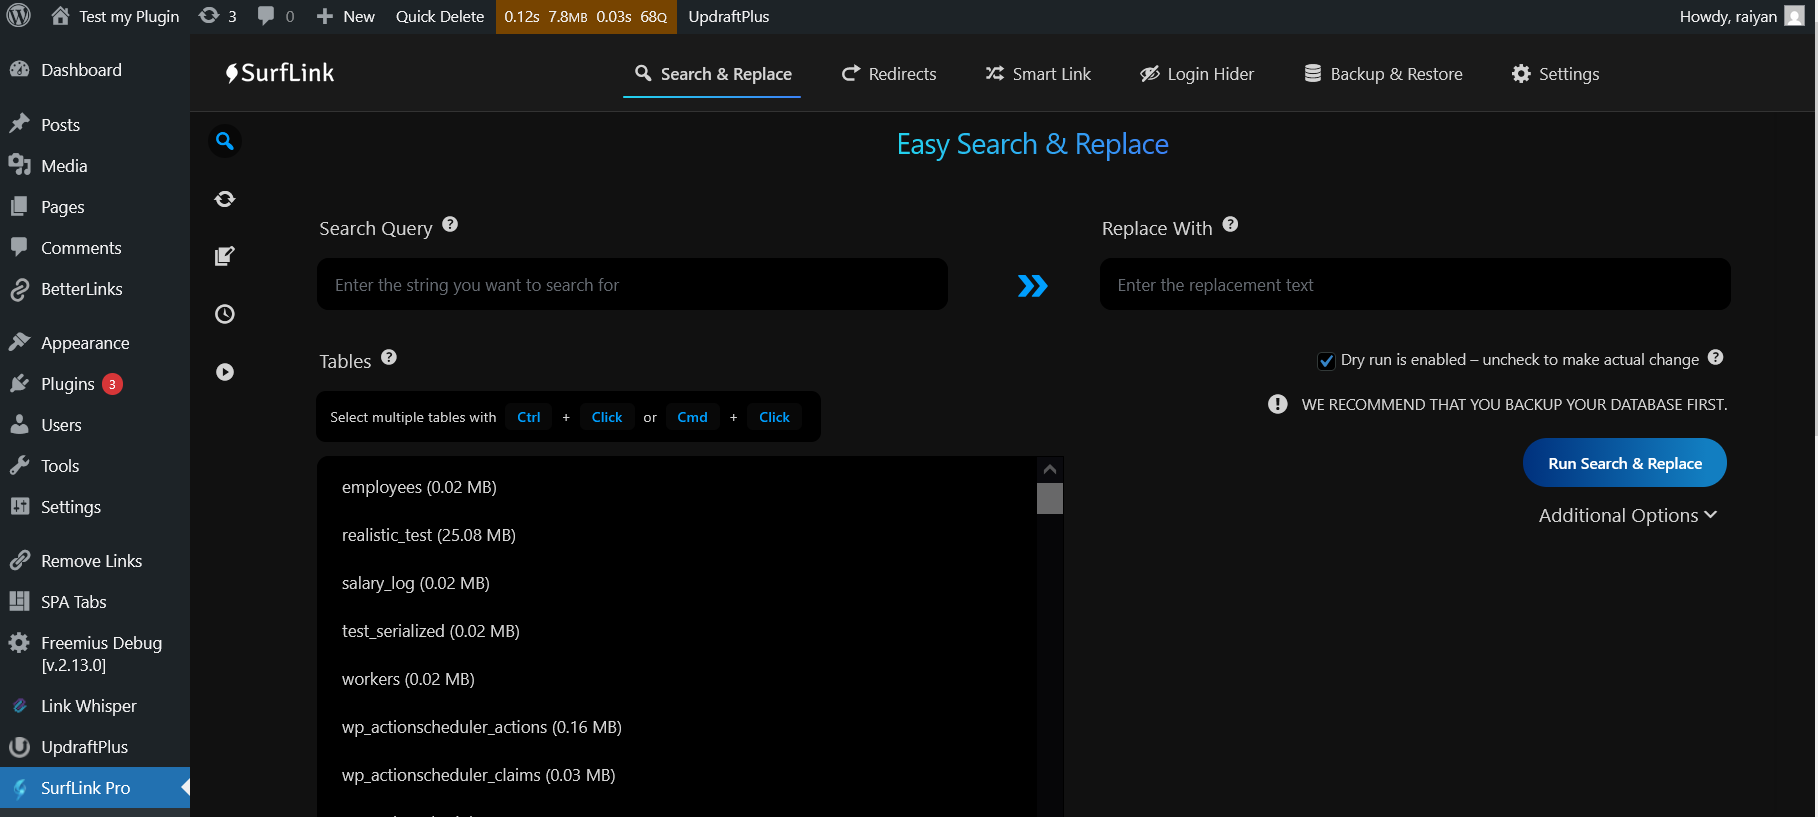Click the Replace With help icon
Viewport: 1818px width, 817px height.
(1230, 225)
